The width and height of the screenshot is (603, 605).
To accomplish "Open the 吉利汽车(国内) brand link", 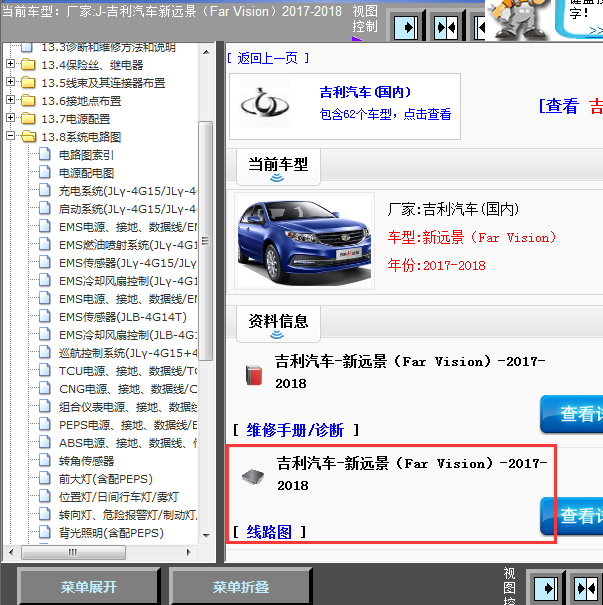I will pos(365,92).
